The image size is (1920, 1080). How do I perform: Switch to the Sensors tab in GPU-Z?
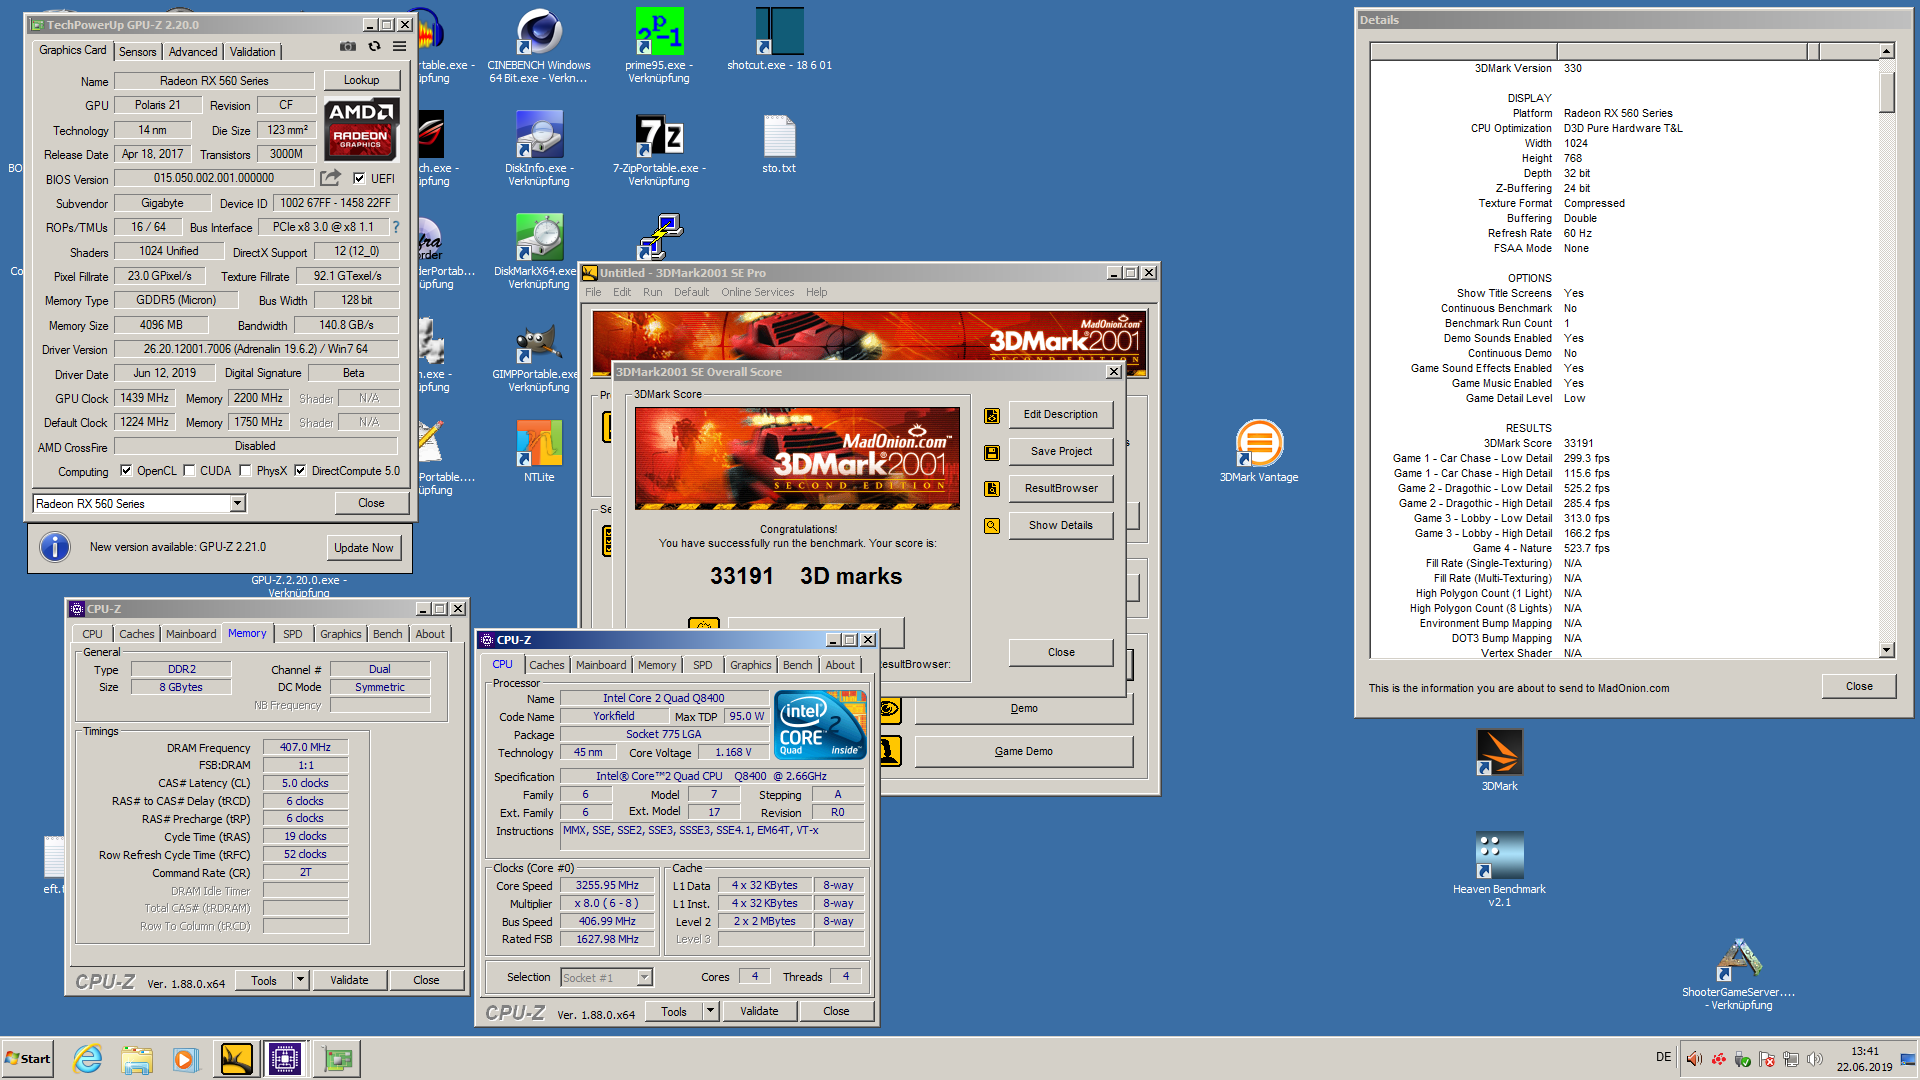click(x=138, y=52)
